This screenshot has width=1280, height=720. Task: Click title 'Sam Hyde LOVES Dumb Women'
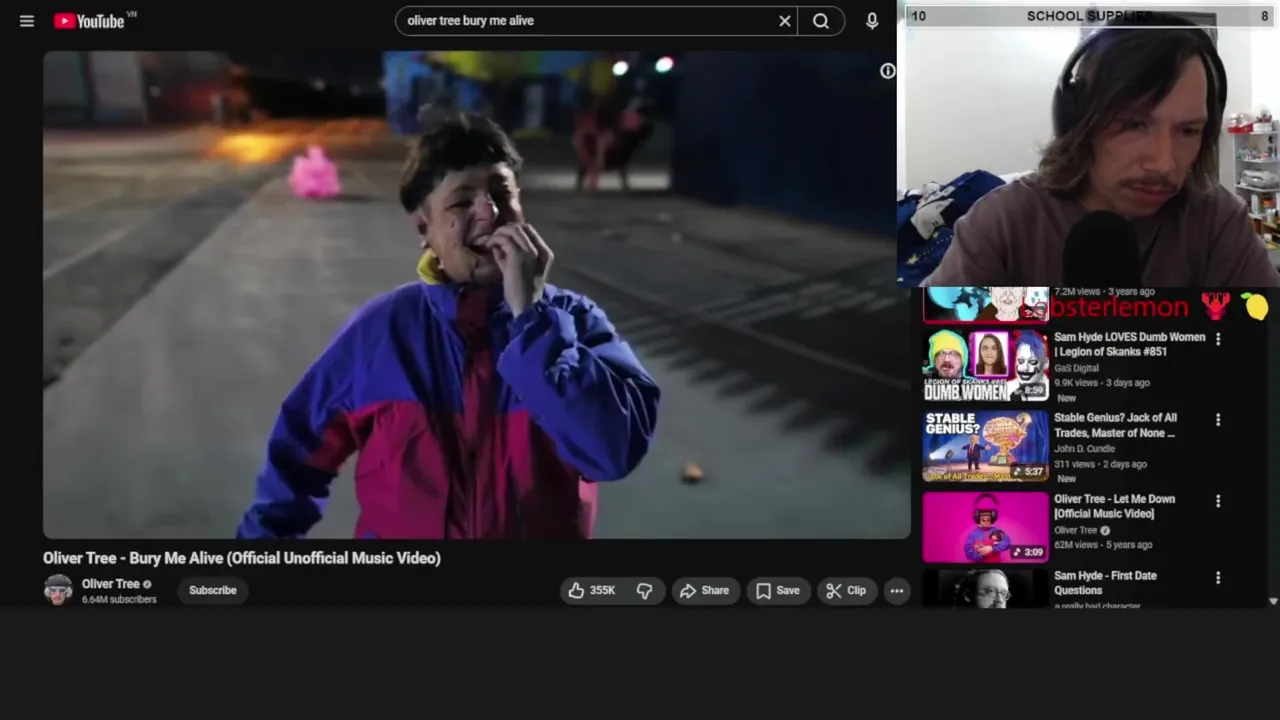tap(1130, 345)
